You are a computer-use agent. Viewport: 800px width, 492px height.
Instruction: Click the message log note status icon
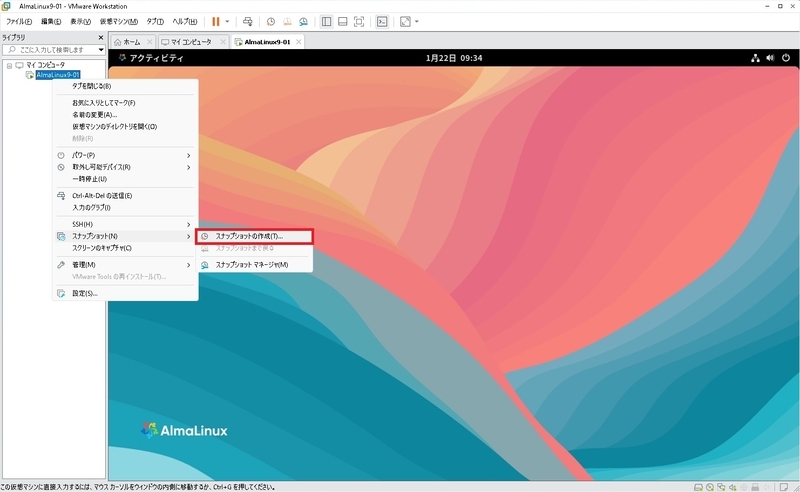784,487
